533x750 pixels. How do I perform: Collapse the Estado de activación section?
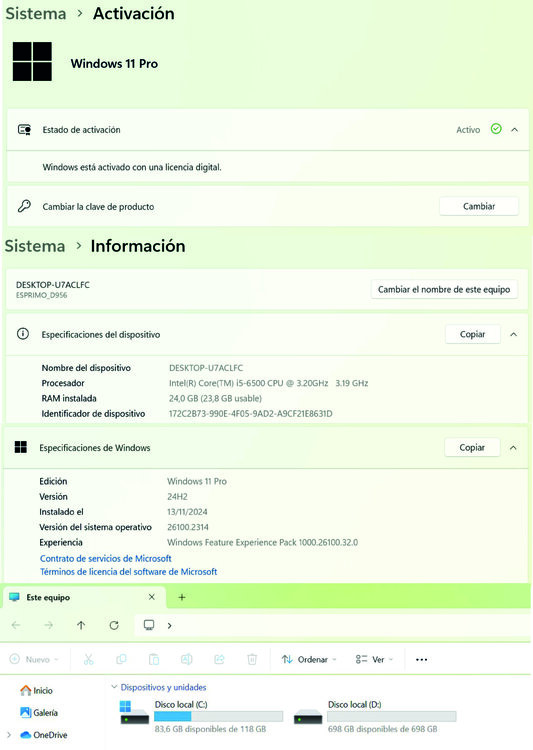(x=514, y=130)
